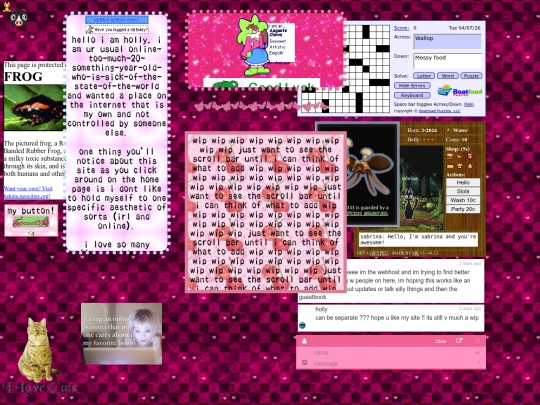Open 'Want your own? Visit' frog link
This screenshot has height=405, width=540.
point(28,189)
